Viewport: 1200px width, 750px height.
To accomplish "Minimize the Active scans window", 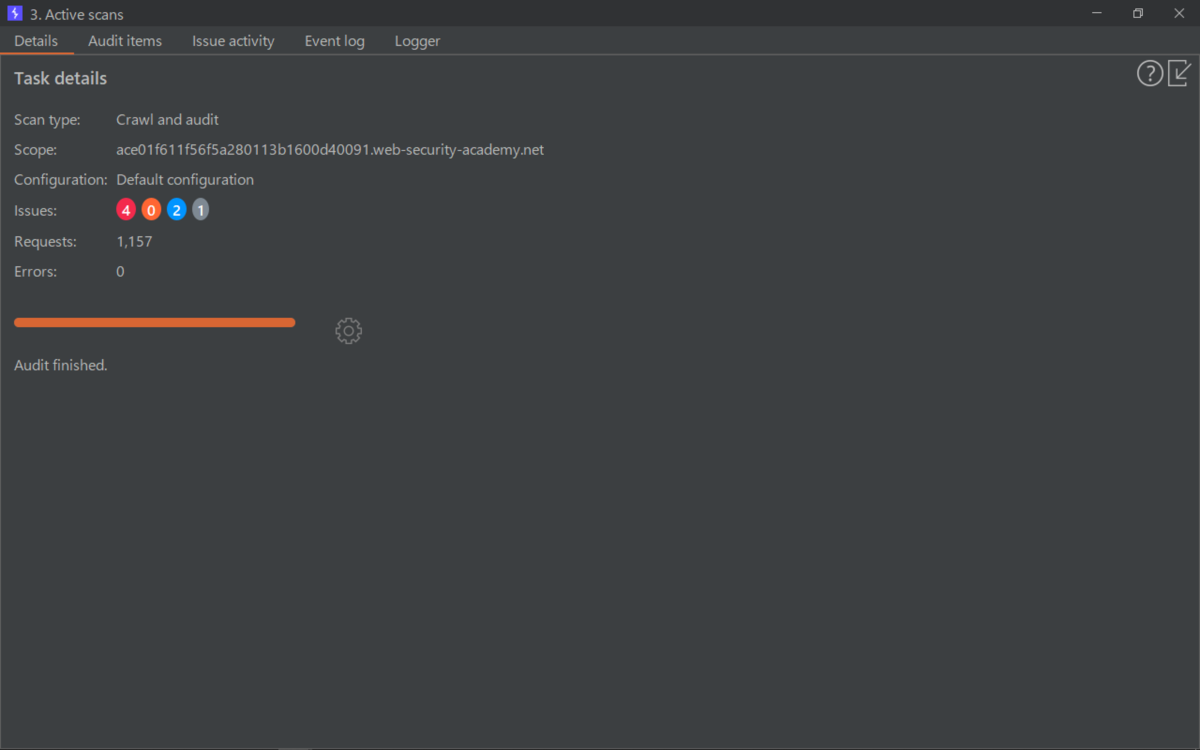I will 1097,14.
